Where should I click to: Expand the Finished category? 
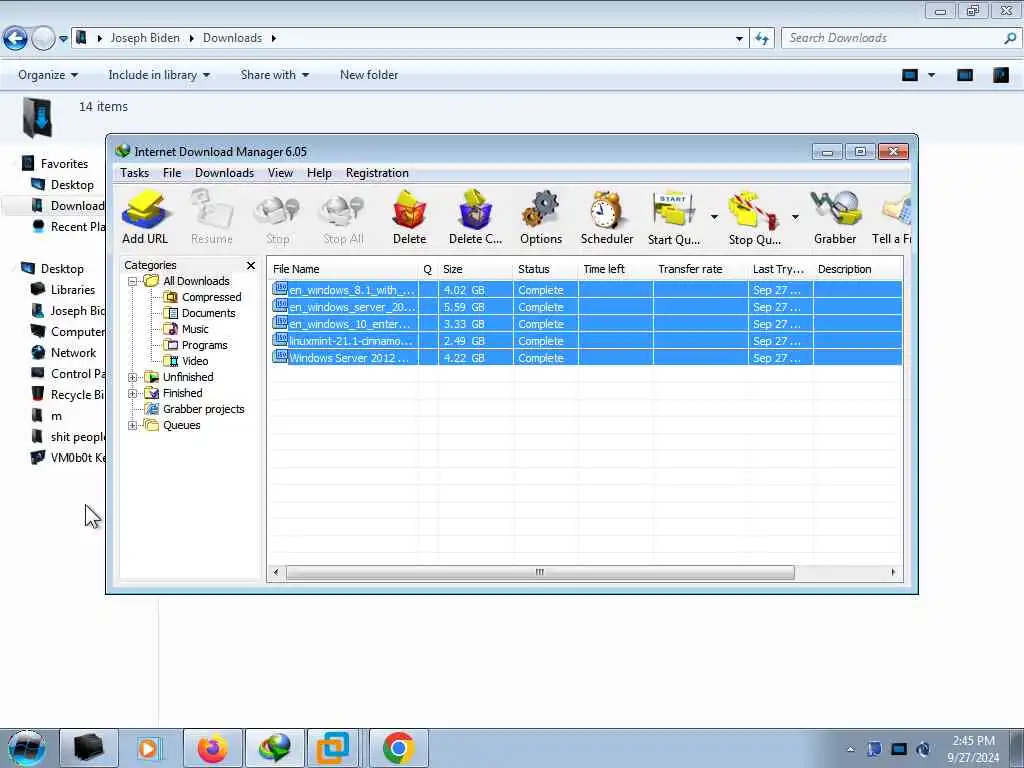click(x=133, y=393)
